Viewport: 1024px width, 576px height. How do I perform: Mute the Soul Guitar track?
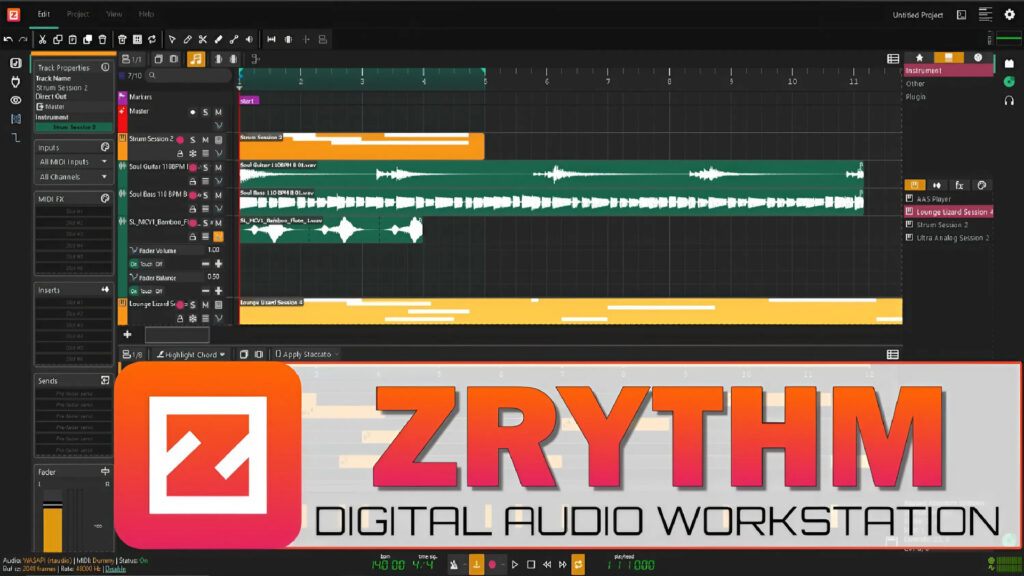217,167
